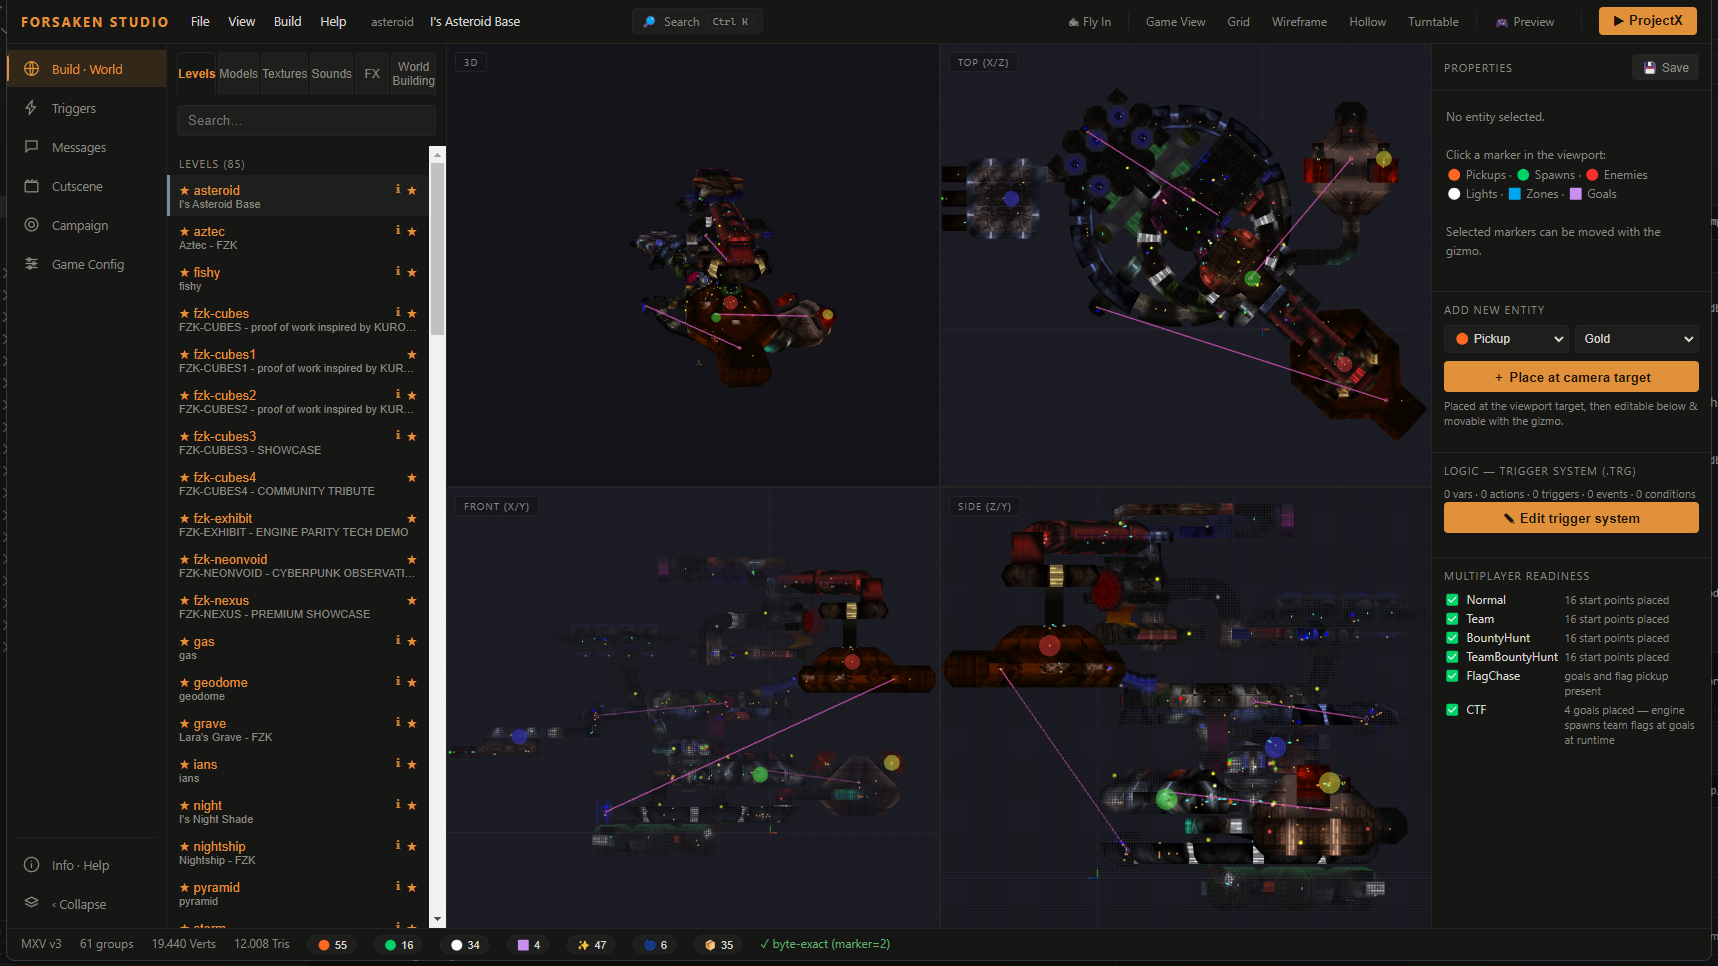The height and width of the screenshot is (966, 1718).
Task: Open the File menu
Action: pos(200,22)
